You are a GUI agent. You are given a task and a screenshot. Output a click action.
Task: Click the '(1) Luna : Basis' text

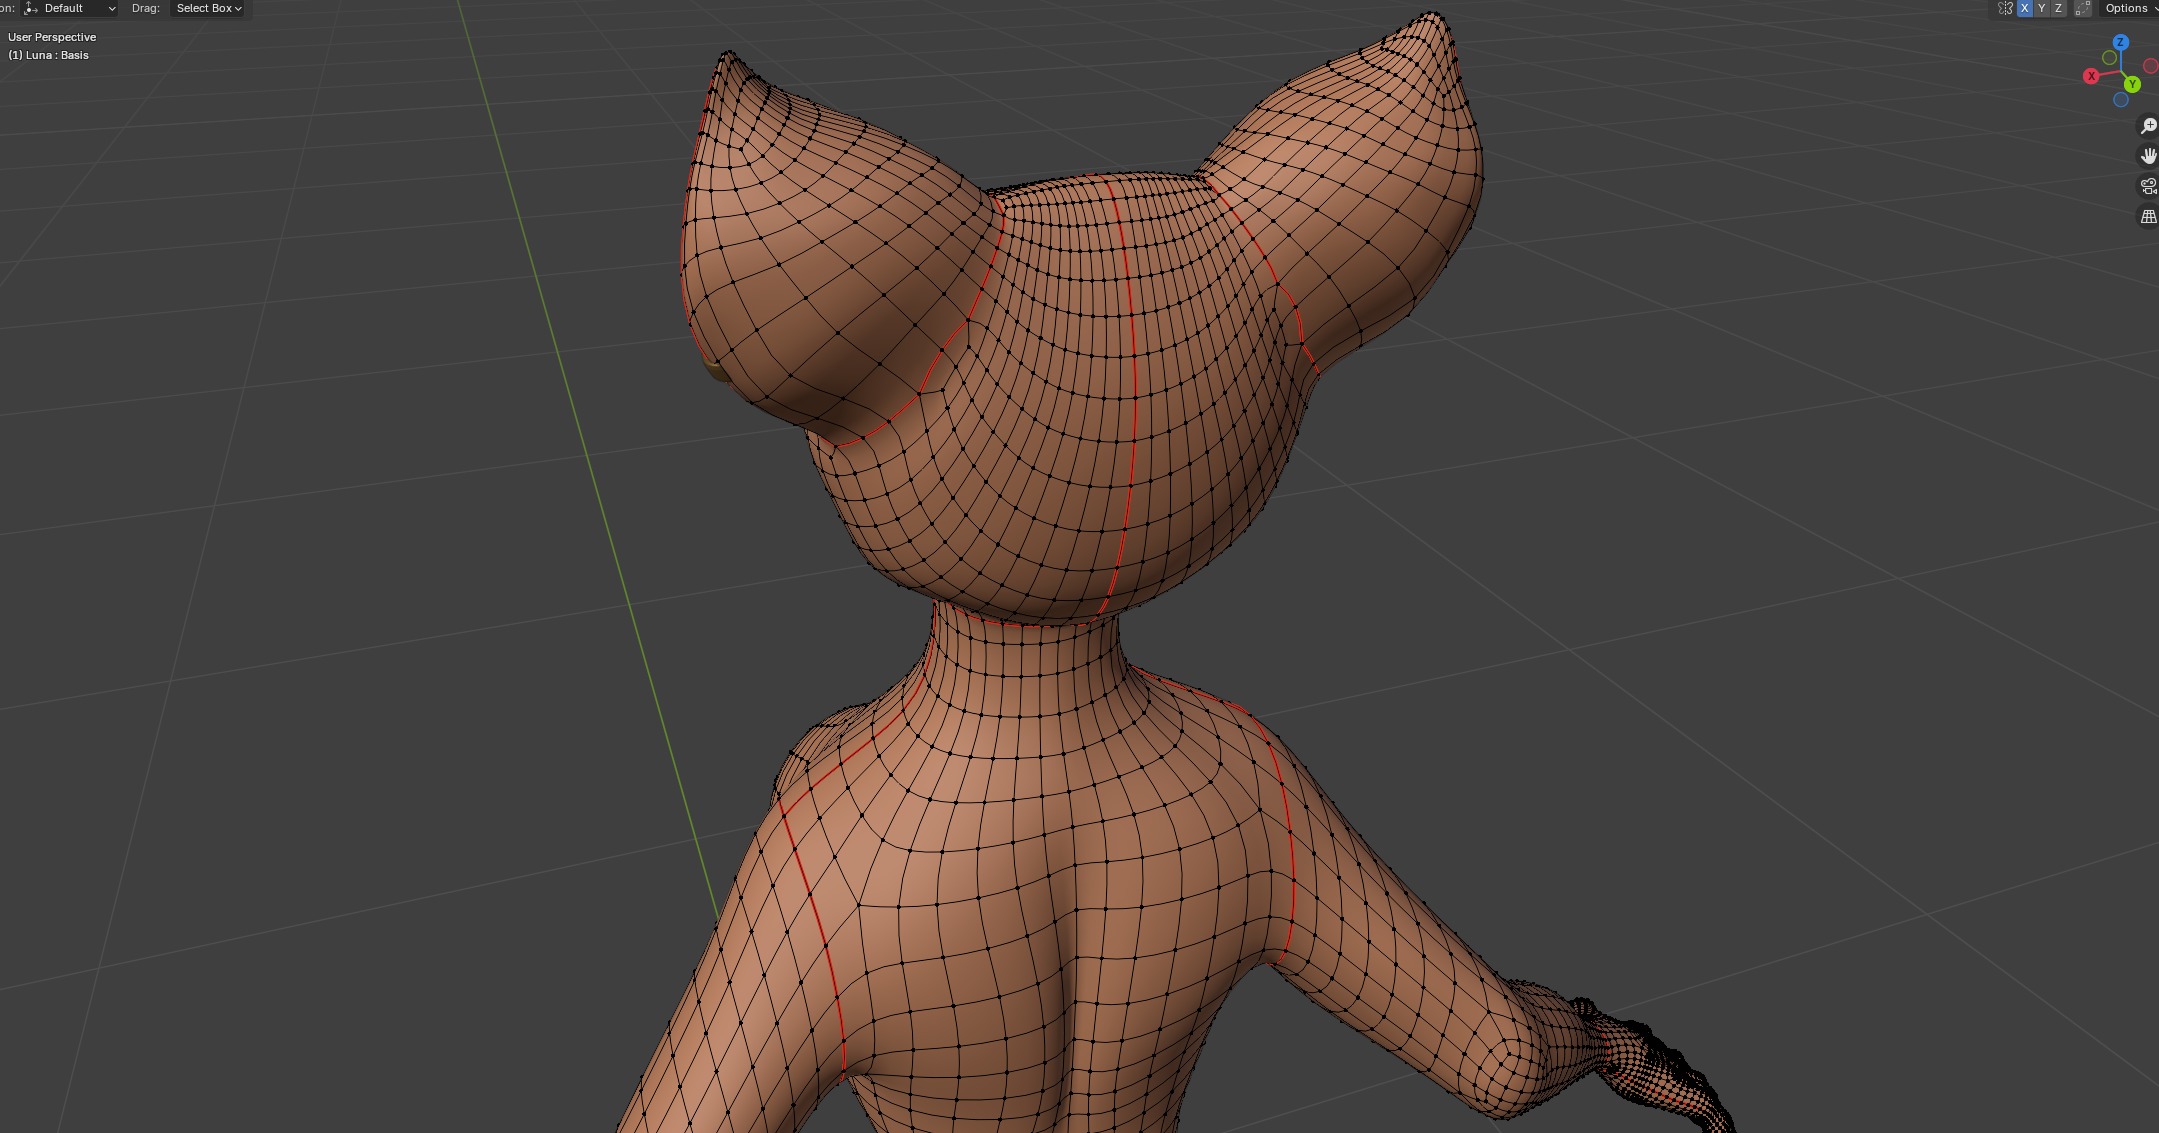pyautogui.click(x=48, y=55)
